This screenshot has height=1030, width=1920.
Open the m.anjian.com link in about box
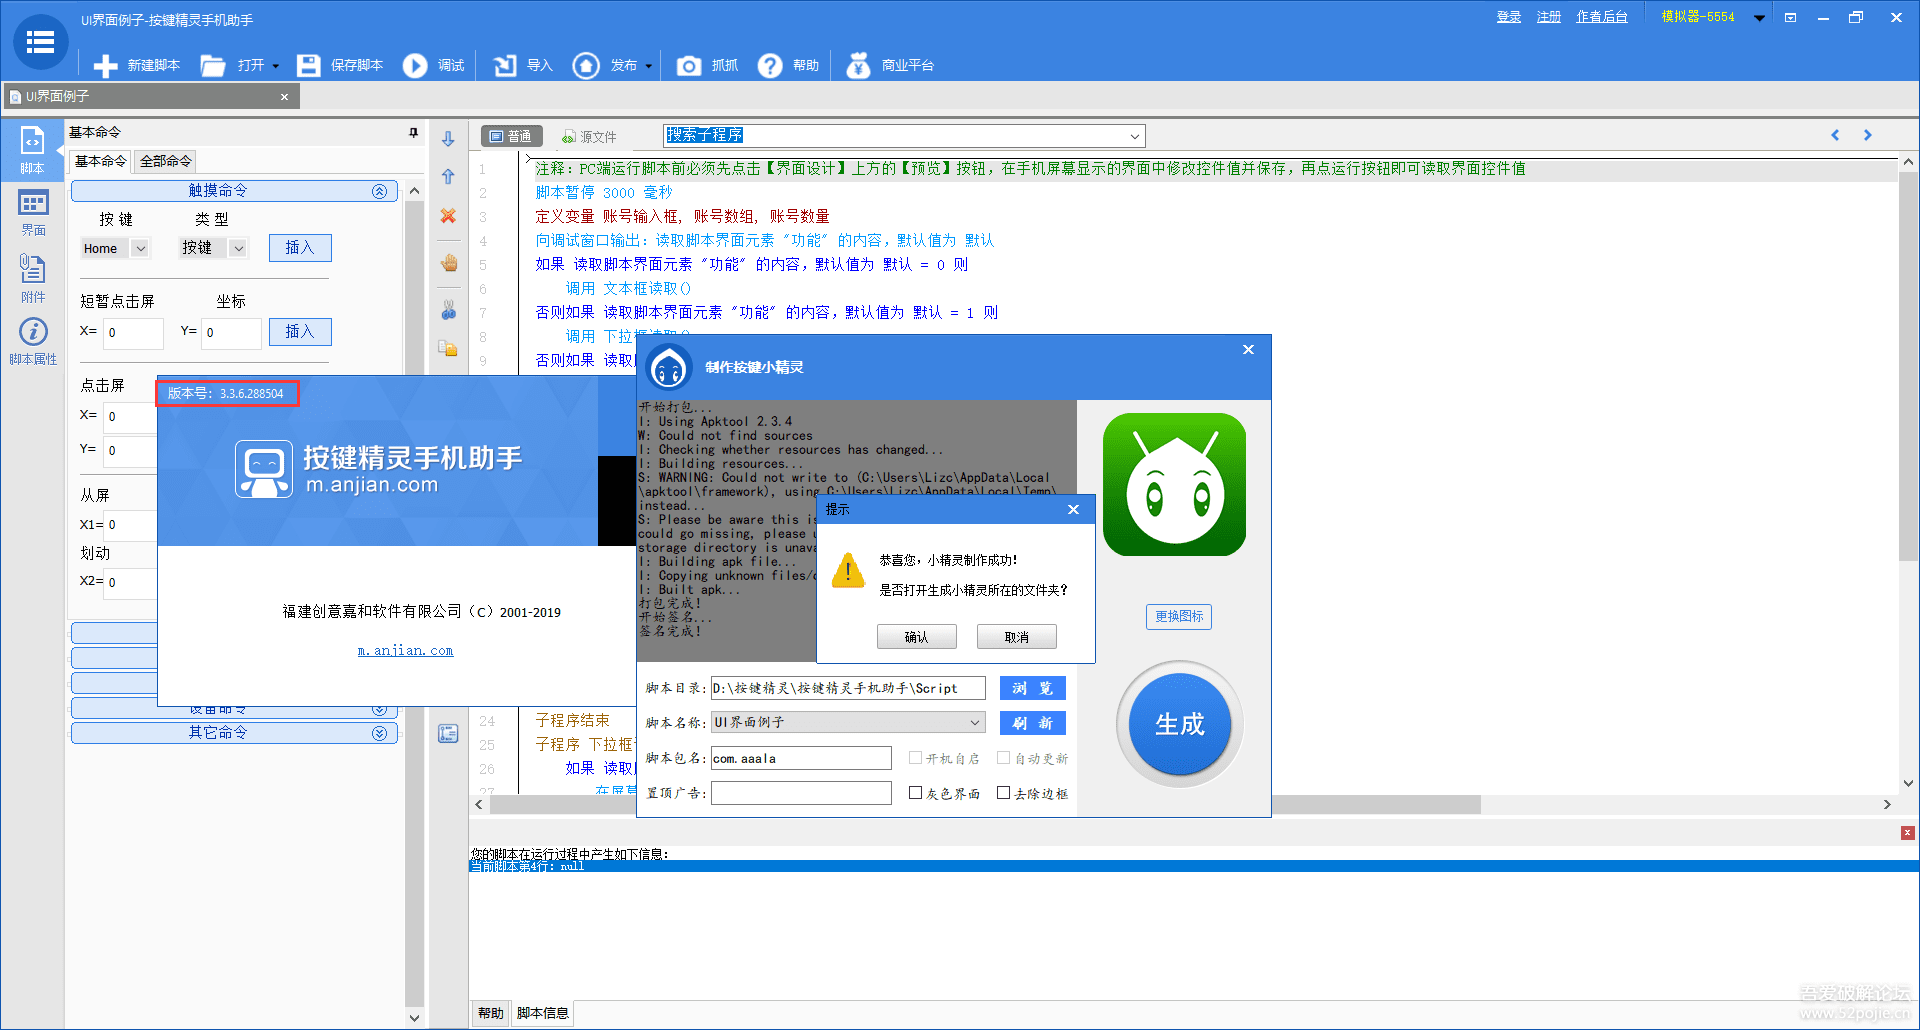(405, 651)
